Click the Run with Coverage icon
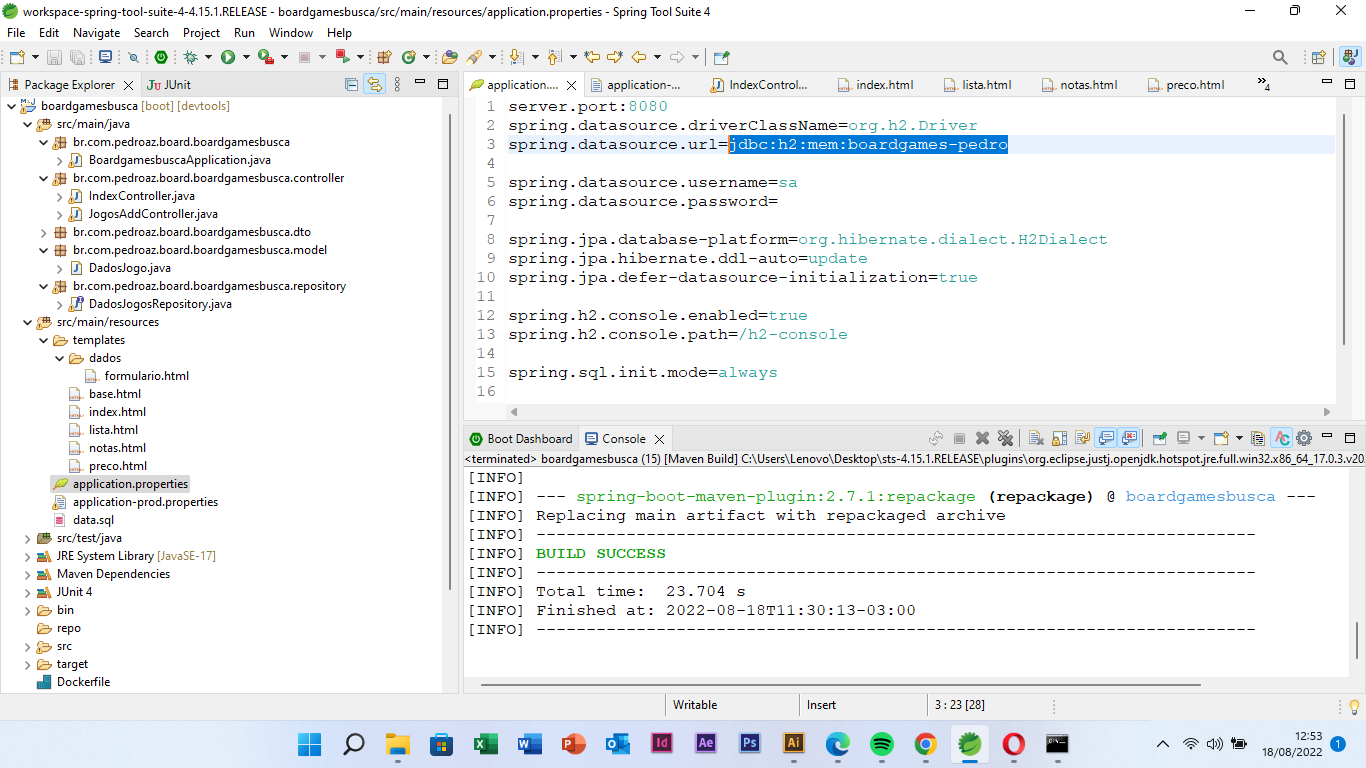The image size is (1366, 768). coord(266,57)
